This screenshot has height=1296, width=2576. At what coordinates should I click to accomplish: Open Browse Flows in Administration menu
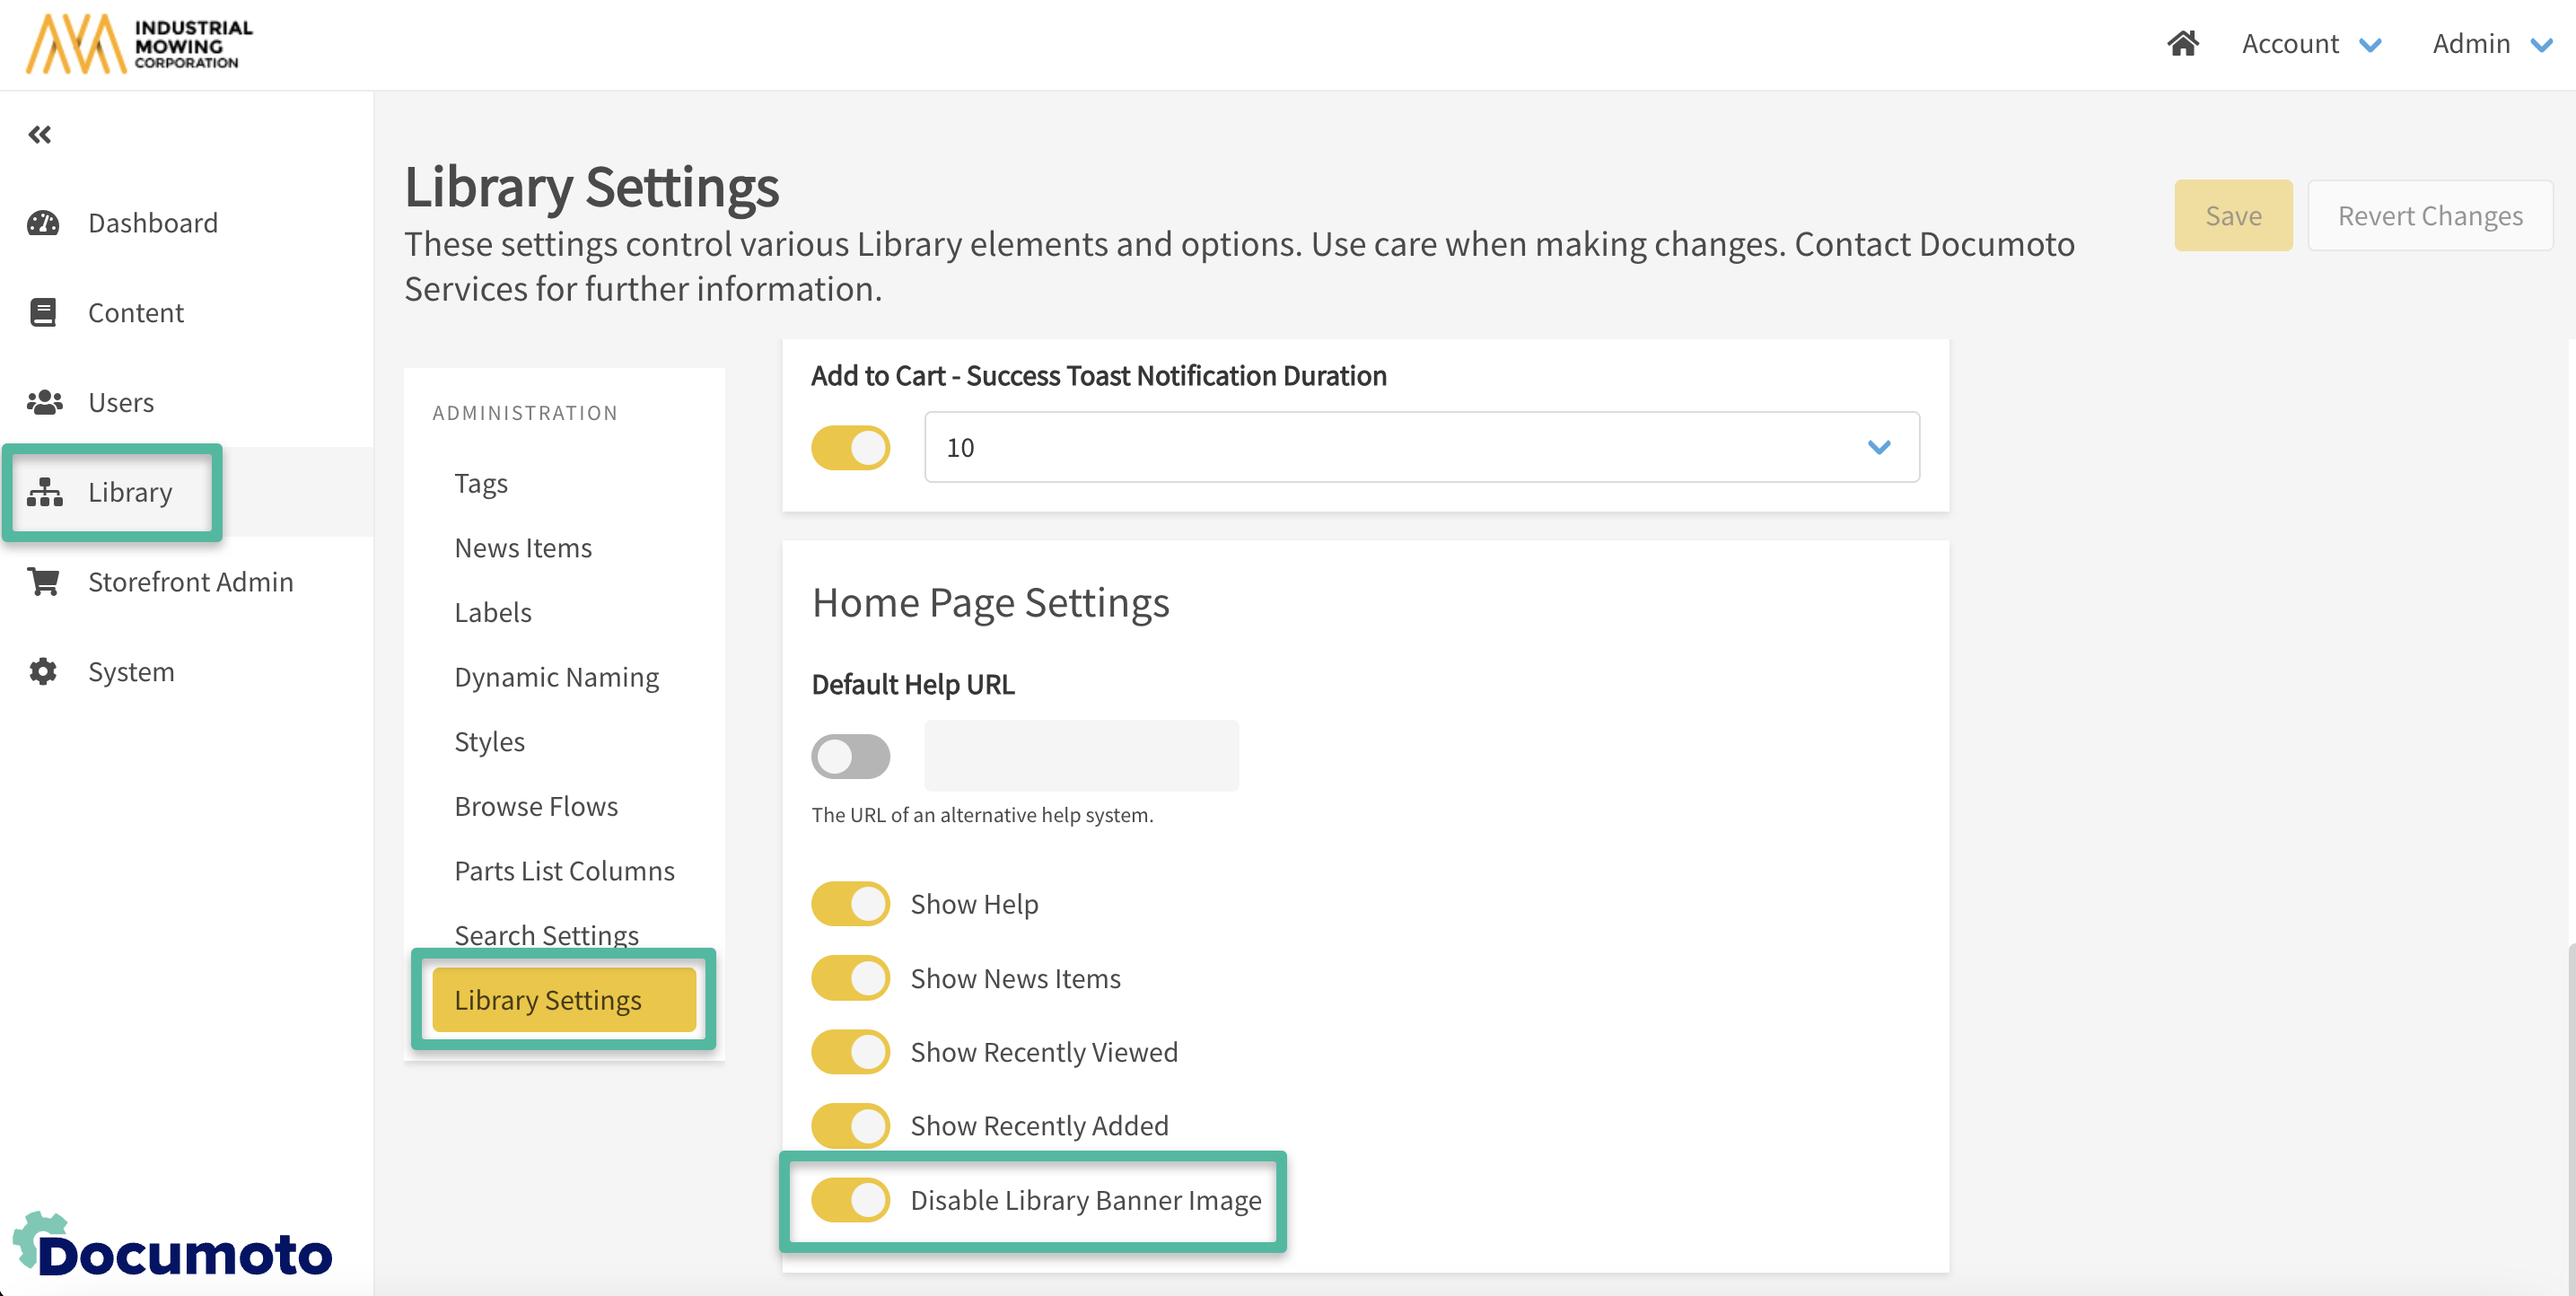(x=536, y=805)
